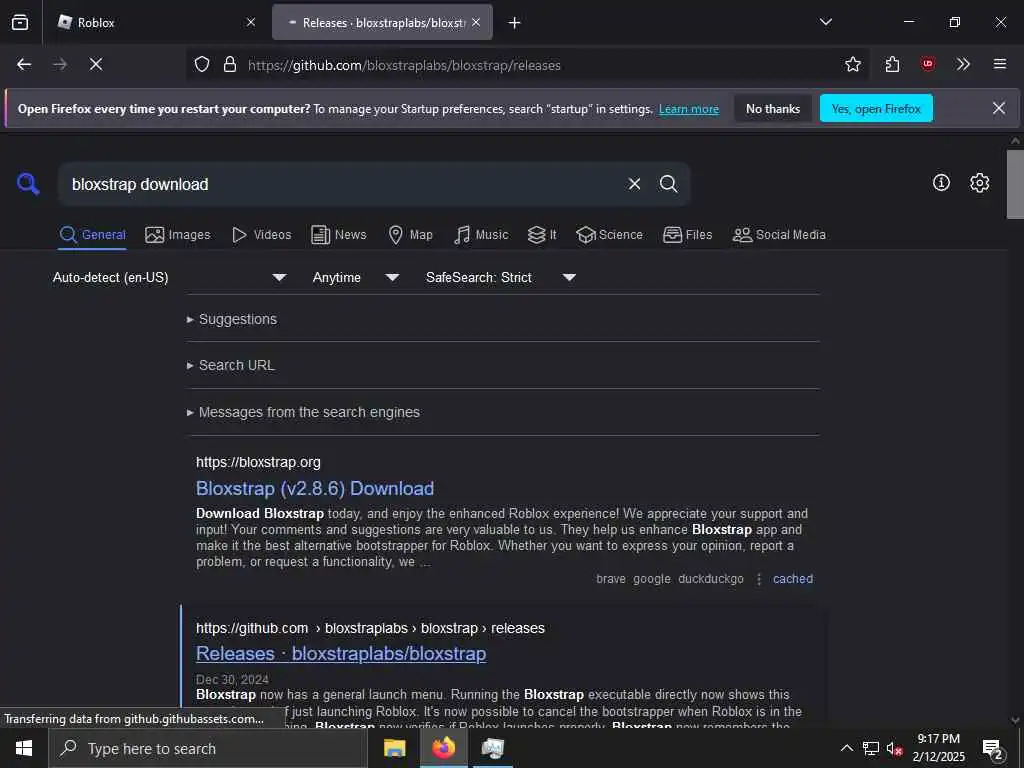Open the Anytime time range dropdown
This screenshot has width=1024, height=768.
pyautogui.click(x=356, y=278)
